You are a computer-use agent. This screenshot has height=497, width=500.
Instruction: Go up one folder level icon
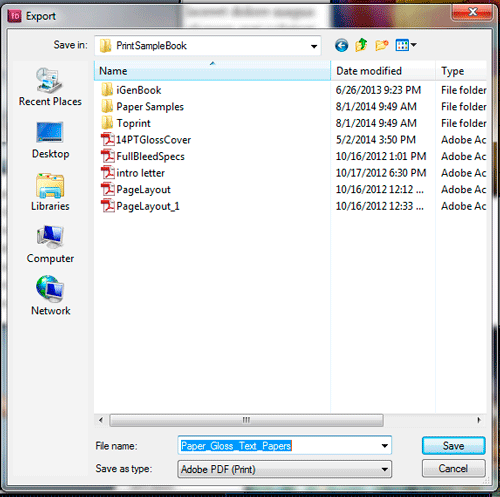[x=361, y=45]
